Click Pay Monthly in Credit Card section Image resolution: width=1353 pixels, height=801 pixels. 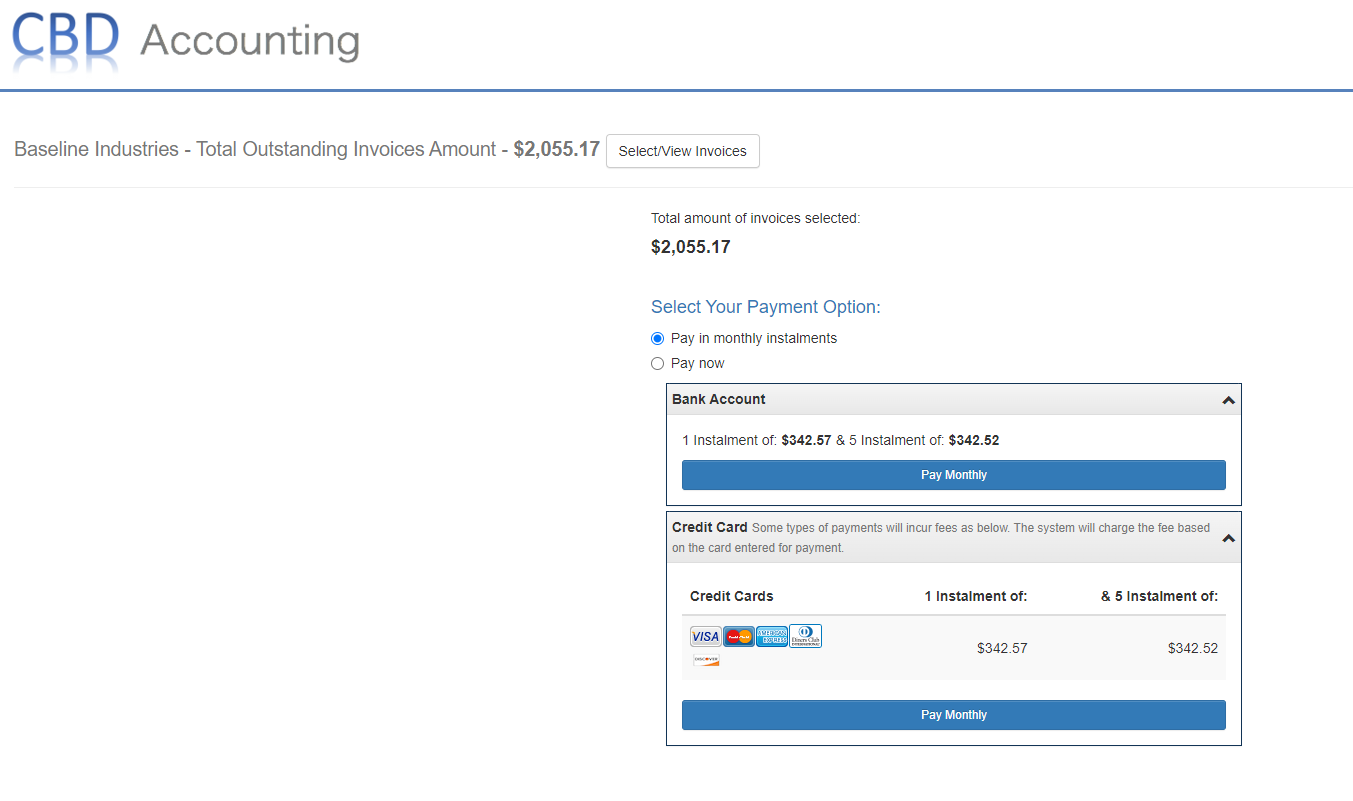tap(953, 714)
